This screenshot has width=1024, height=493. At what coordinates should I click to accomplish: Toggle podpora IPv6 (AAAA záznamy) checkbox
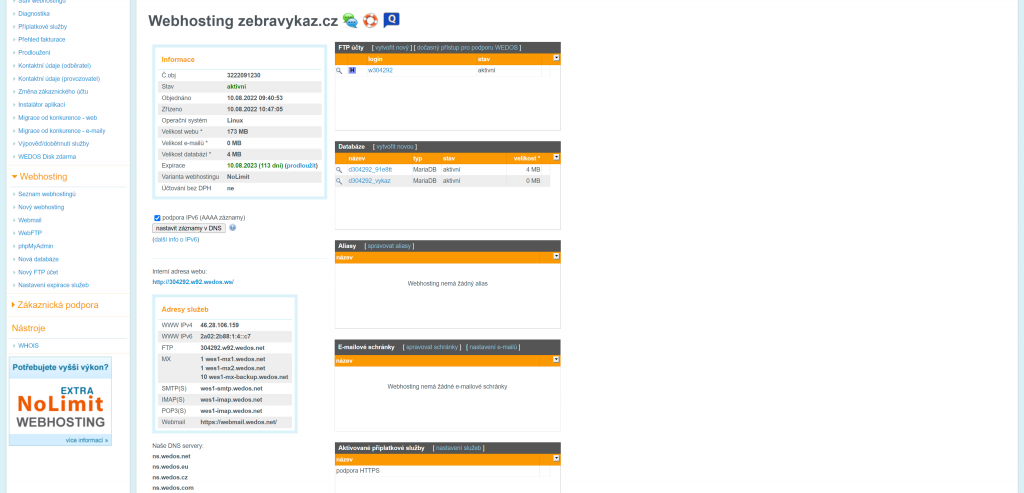(x=157, y=217)
